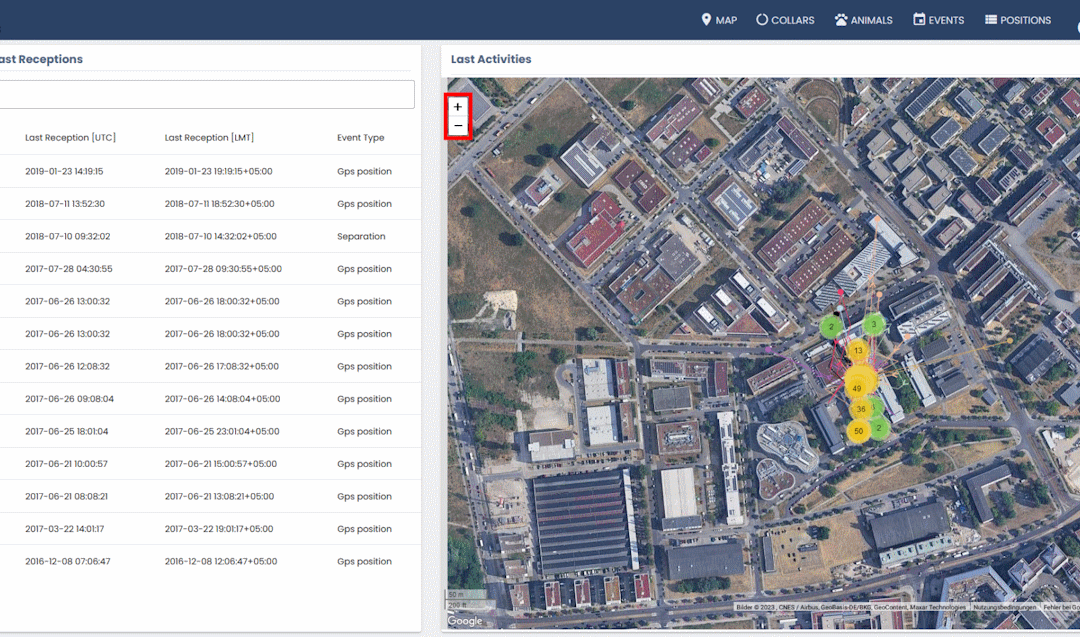The height and width of the screenshot is (637, 1080).
Task: Click the collar ring icon
Action: (762, 19)
